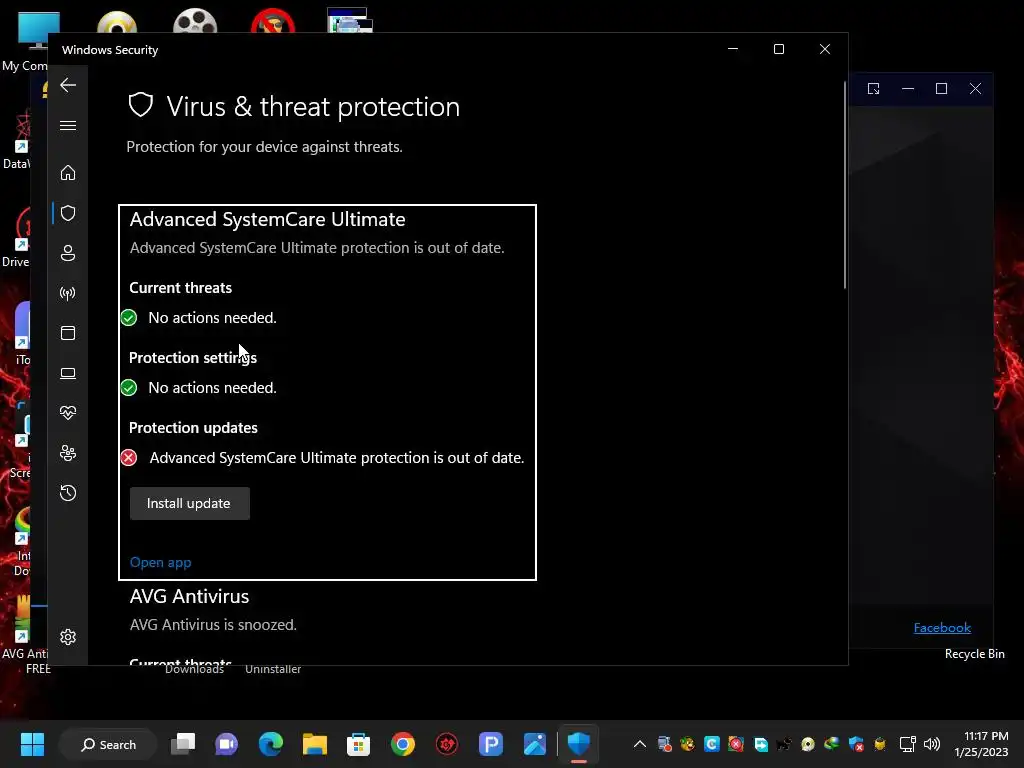Open the Home section in sidebar
Viewport: 1024px width, 768px height.
tap(68, 172)
